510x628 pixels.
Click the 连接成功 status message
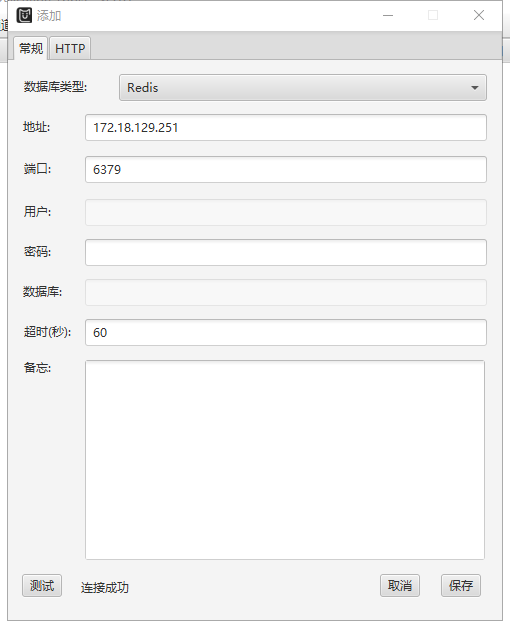point(105,588)
